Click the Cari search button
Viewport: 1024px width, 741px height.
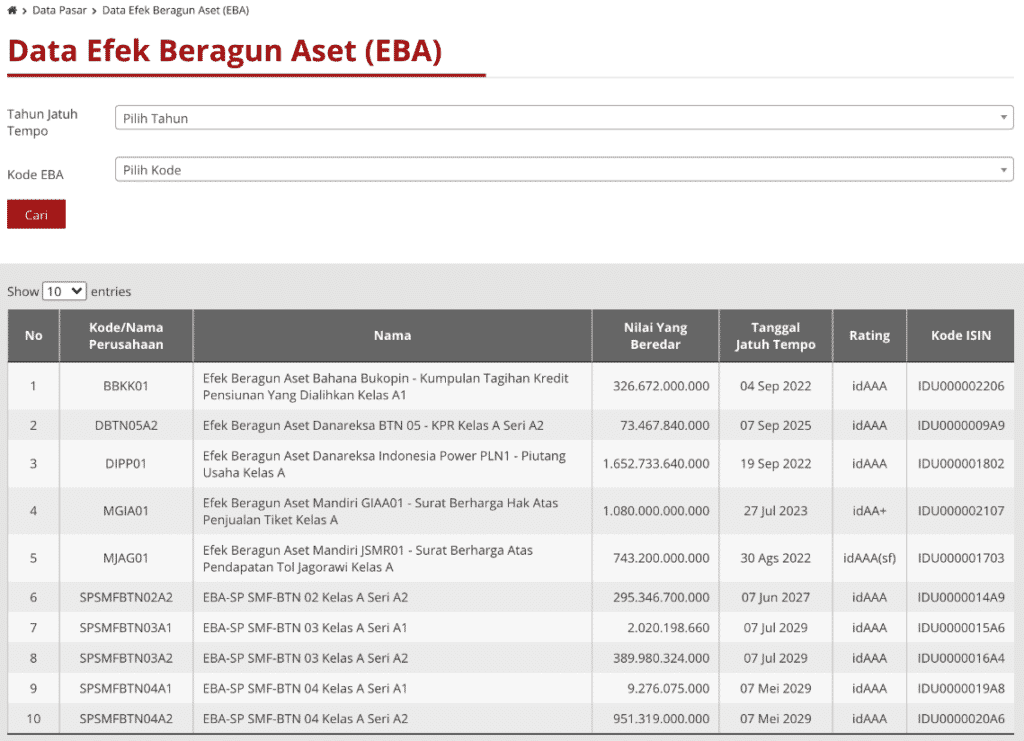click(36, 213)
